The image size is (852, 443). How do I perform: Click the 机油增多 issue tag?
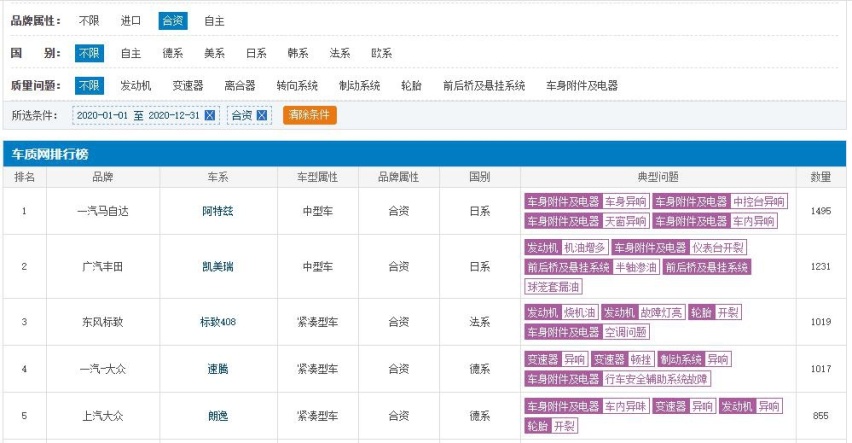[584, 248]
